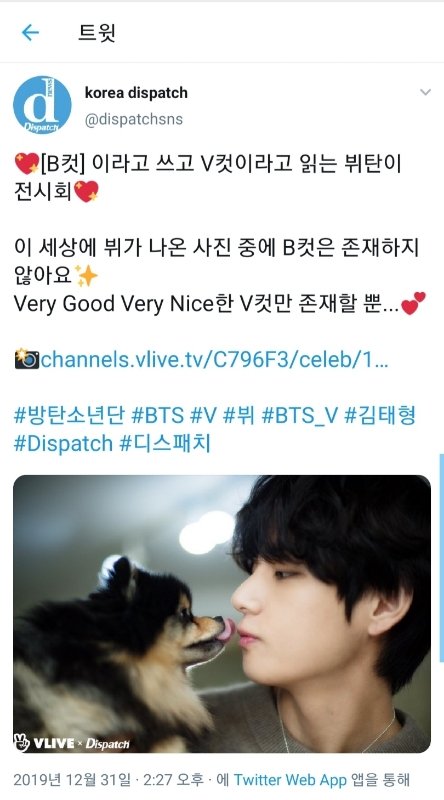Open the #BTS hashtag

point(158,415)
